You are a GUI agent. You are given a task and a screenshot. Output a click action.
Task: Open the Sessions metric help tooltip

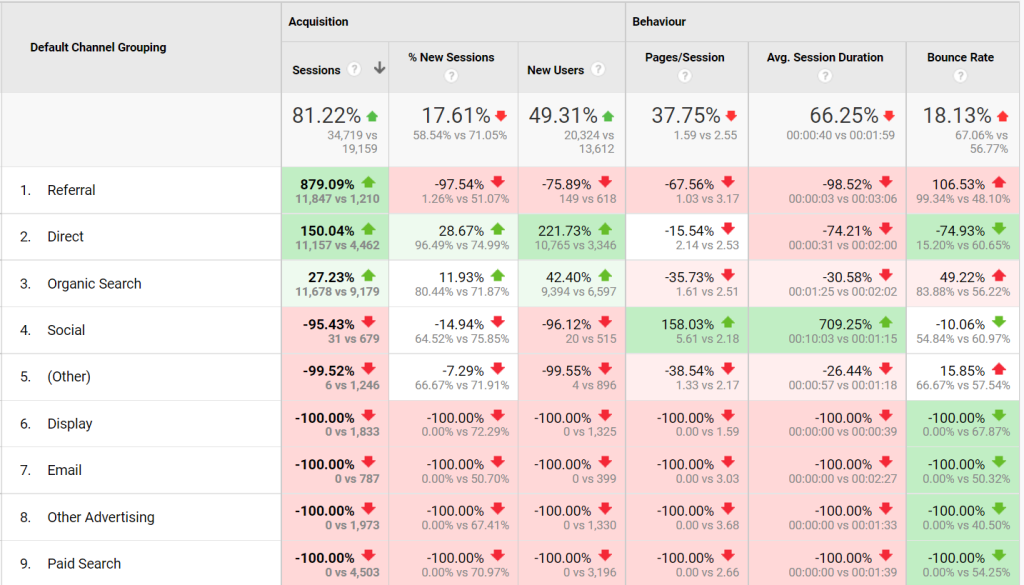click(x=354, y=67)
